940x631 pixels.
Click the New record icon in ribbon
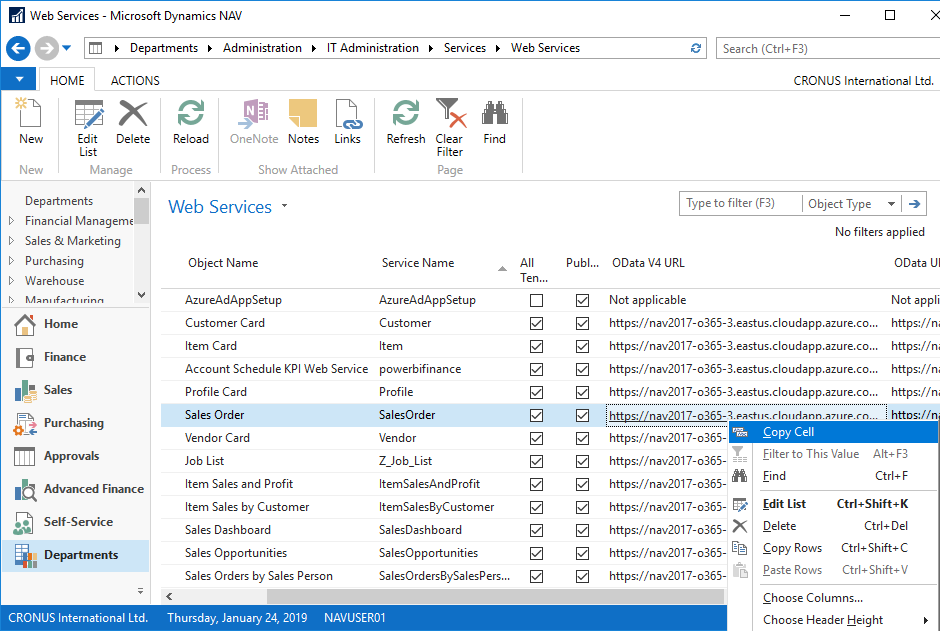pyautogui.click(x=31, y=122)
